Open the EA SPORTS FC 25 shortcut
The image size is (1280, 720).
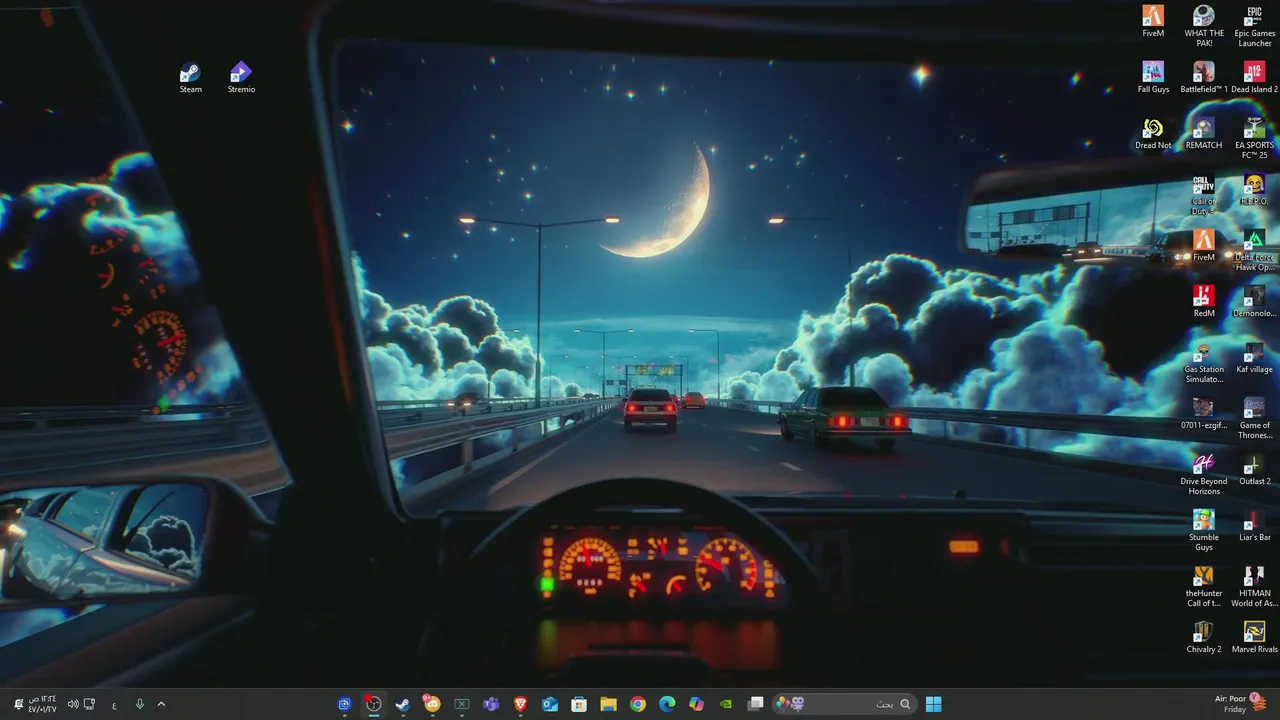pyautogui.click(x=1254, y=138)
